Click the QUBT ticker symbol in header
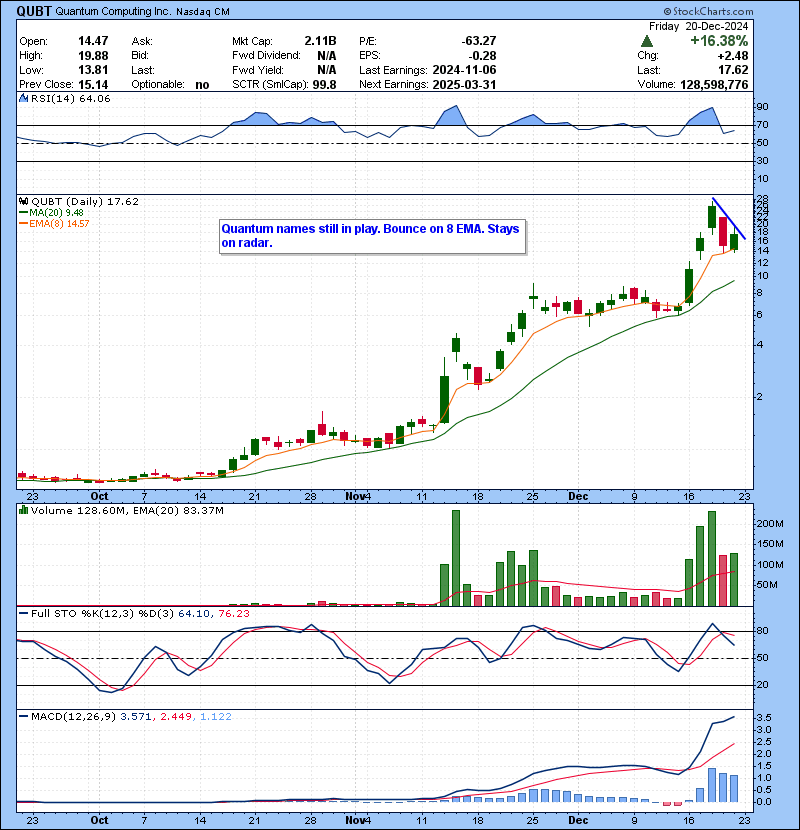The width and height of the screenshot is (800, 830). point(34,11)
